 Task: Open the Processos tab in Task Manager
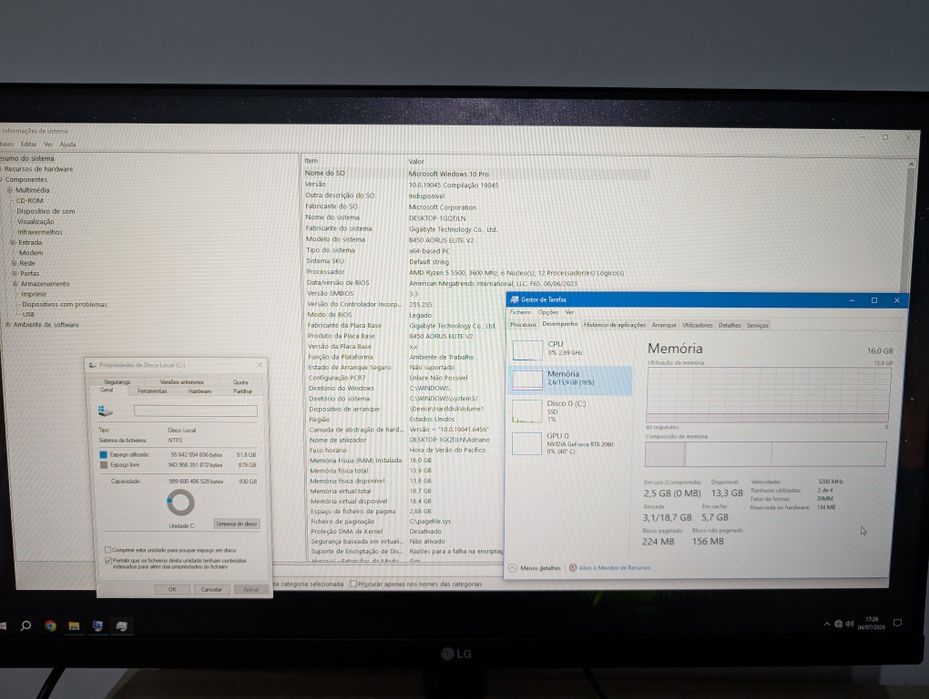tap(523, 325)
